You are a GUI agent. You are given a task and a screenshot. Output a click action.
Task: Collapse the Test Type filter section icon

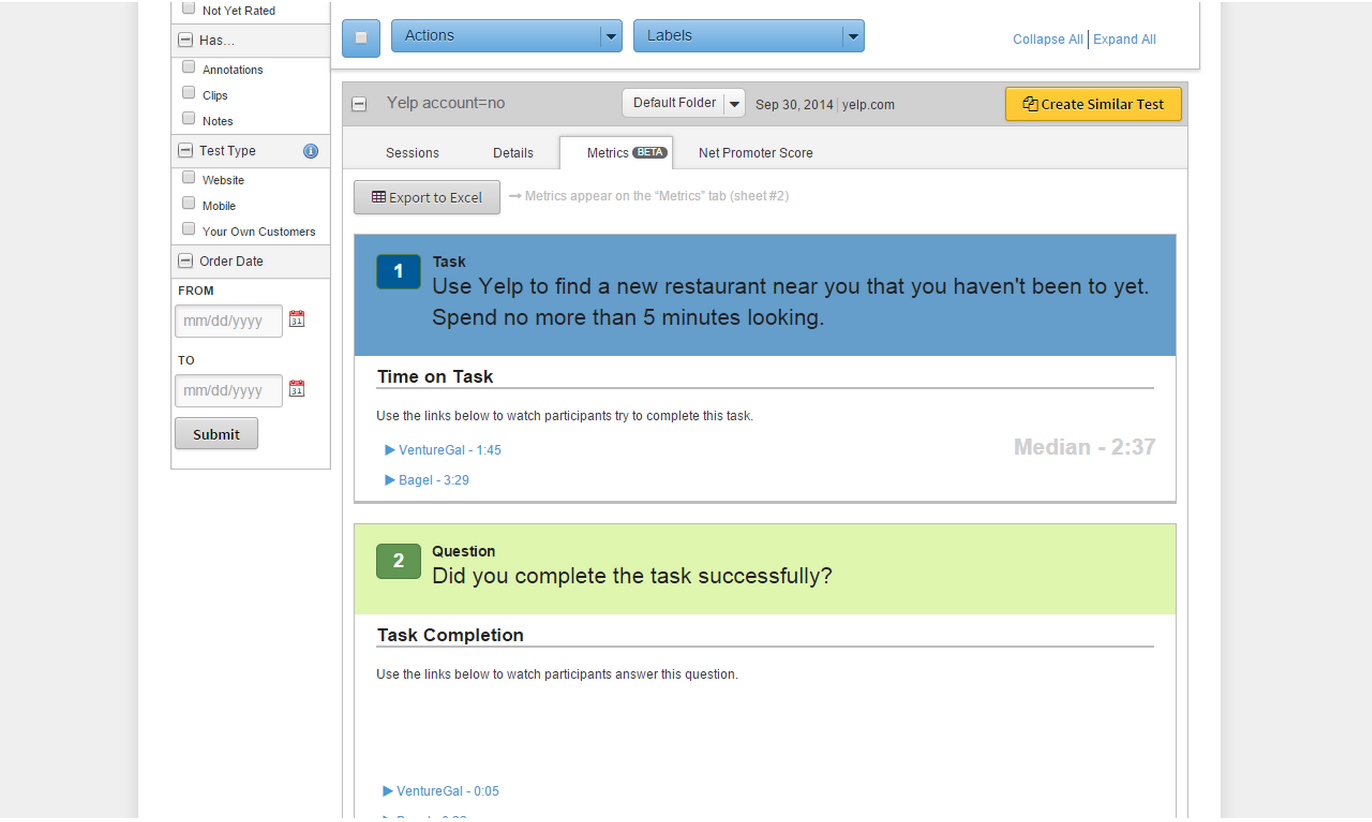(185, 151)
